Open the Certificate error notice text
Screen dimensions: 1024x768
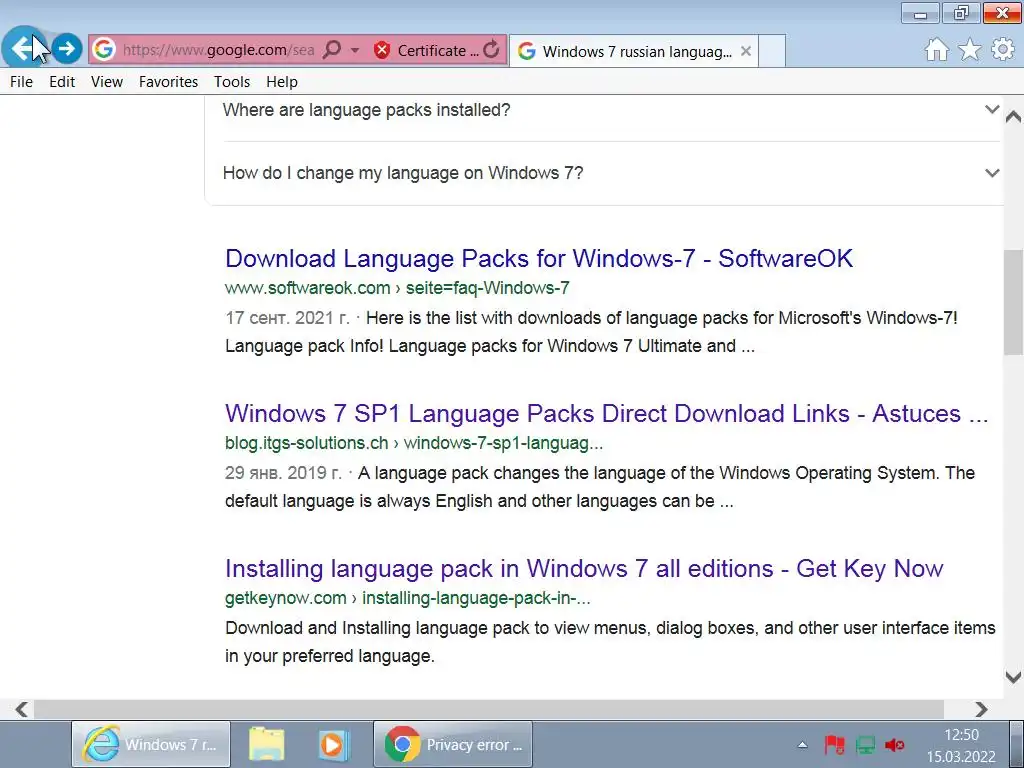438,50
